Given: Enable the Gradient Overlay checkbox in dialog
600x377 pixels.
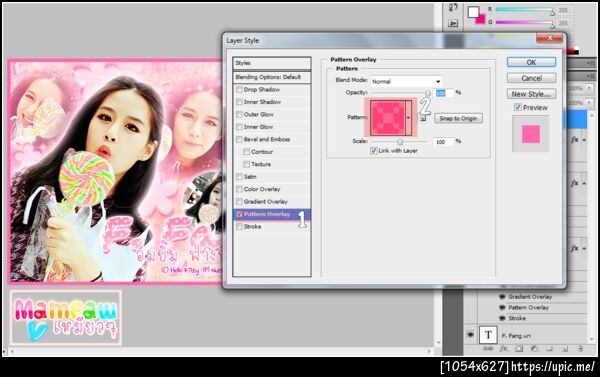Looking at the screenshot, I should [x=239, y=202].
